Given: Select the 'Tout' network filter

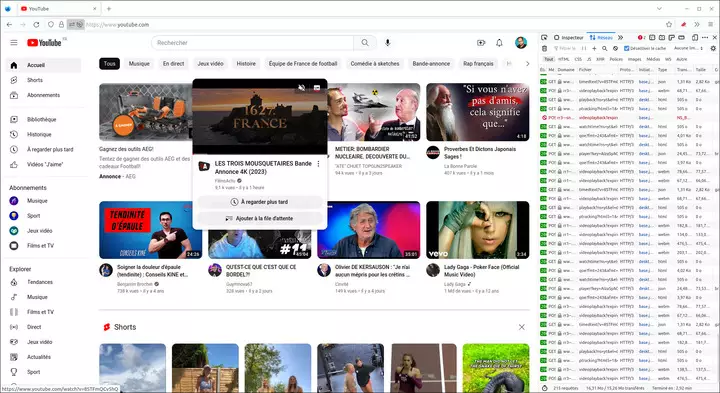Looking at the screenshot, I should tap(549, 59).
